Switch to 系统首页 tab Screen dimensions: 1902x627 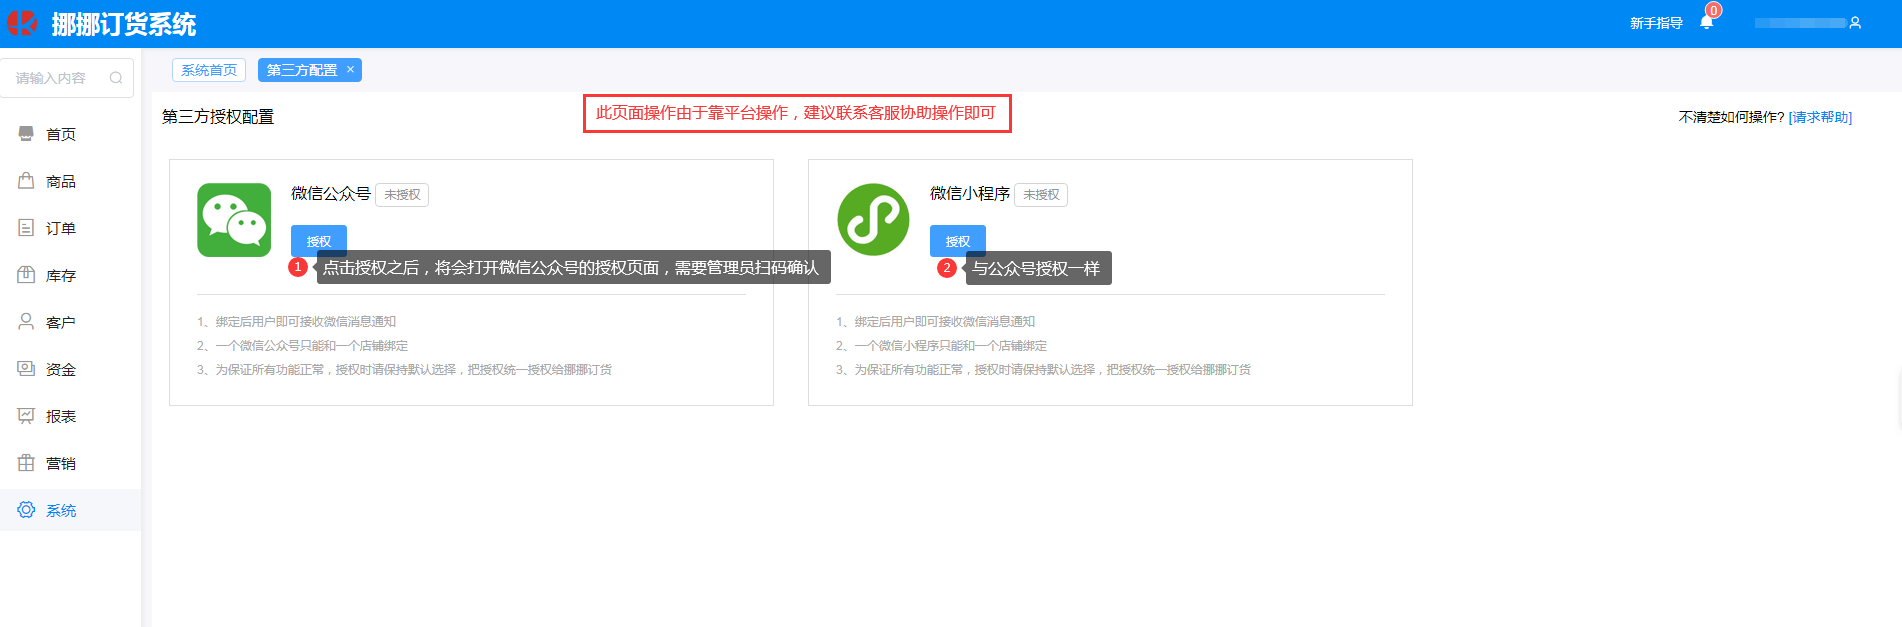209,70
